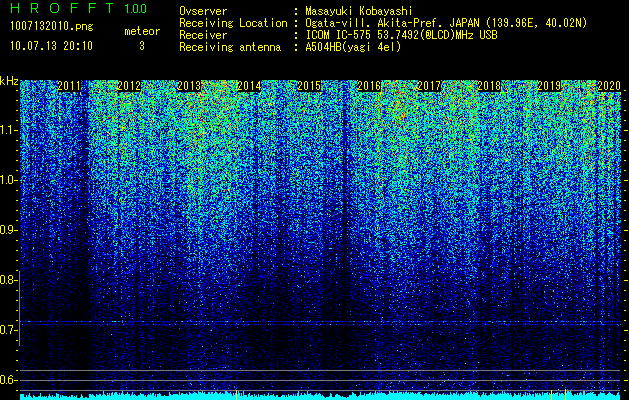Click the 1.0 kHz axis tick label

tap(8, 180)
